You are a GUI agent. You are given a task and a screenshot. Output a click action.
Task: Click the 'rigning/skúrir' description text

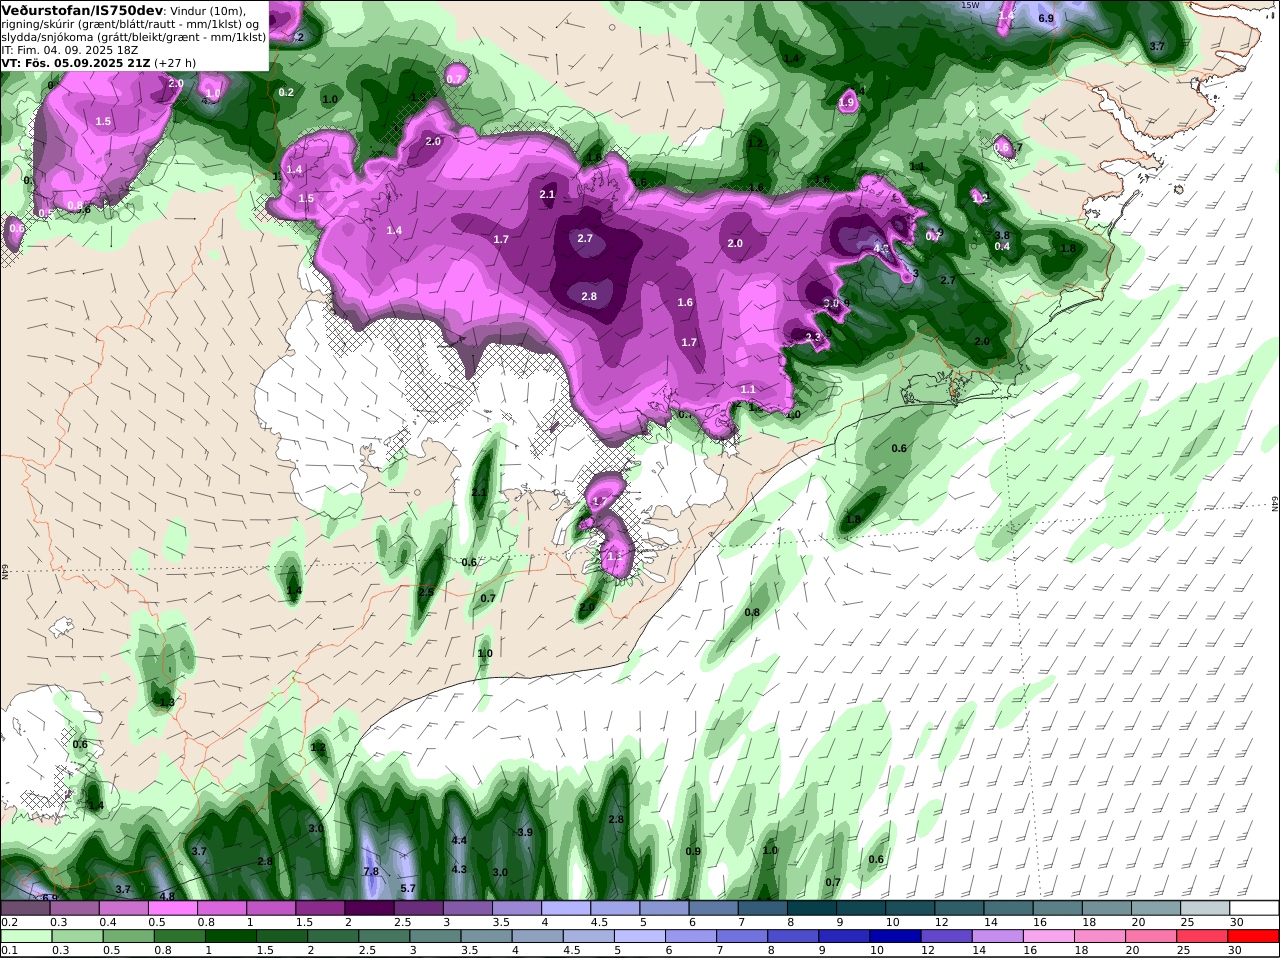coord(40,24)
